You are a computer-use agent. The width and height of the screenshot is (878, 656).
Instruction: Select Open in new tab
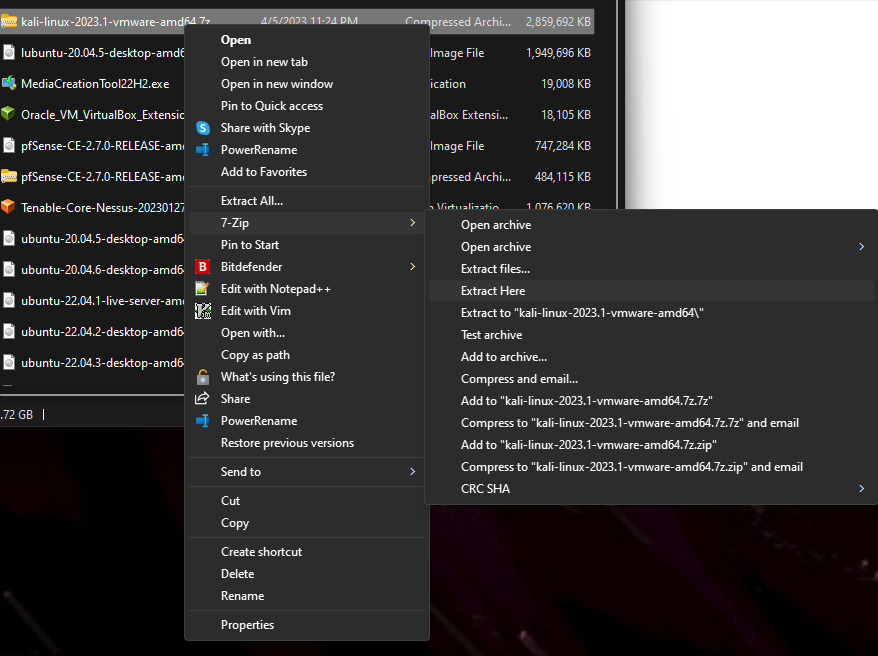point(264,62)
